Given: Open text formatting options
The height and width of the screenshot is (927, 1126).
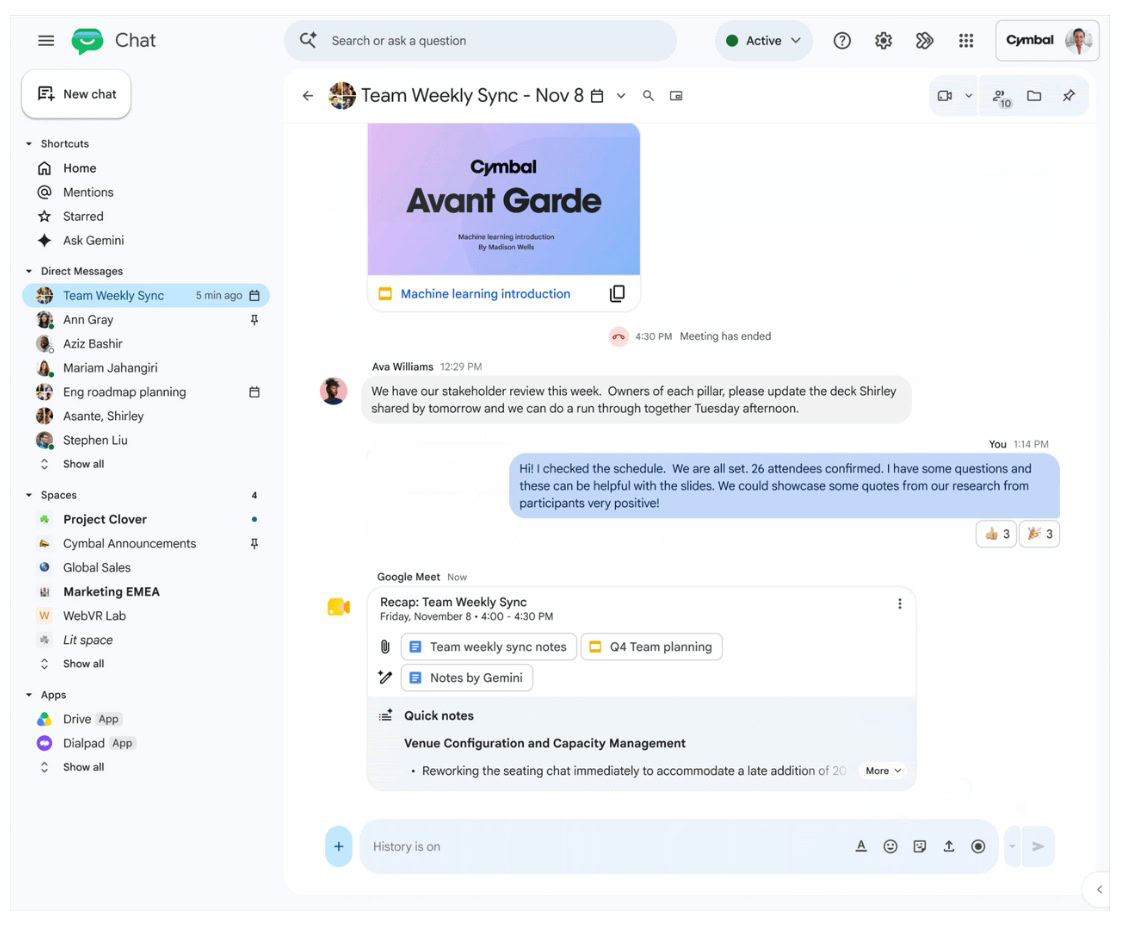Looking at the screenshot, I should pos(861,847).
